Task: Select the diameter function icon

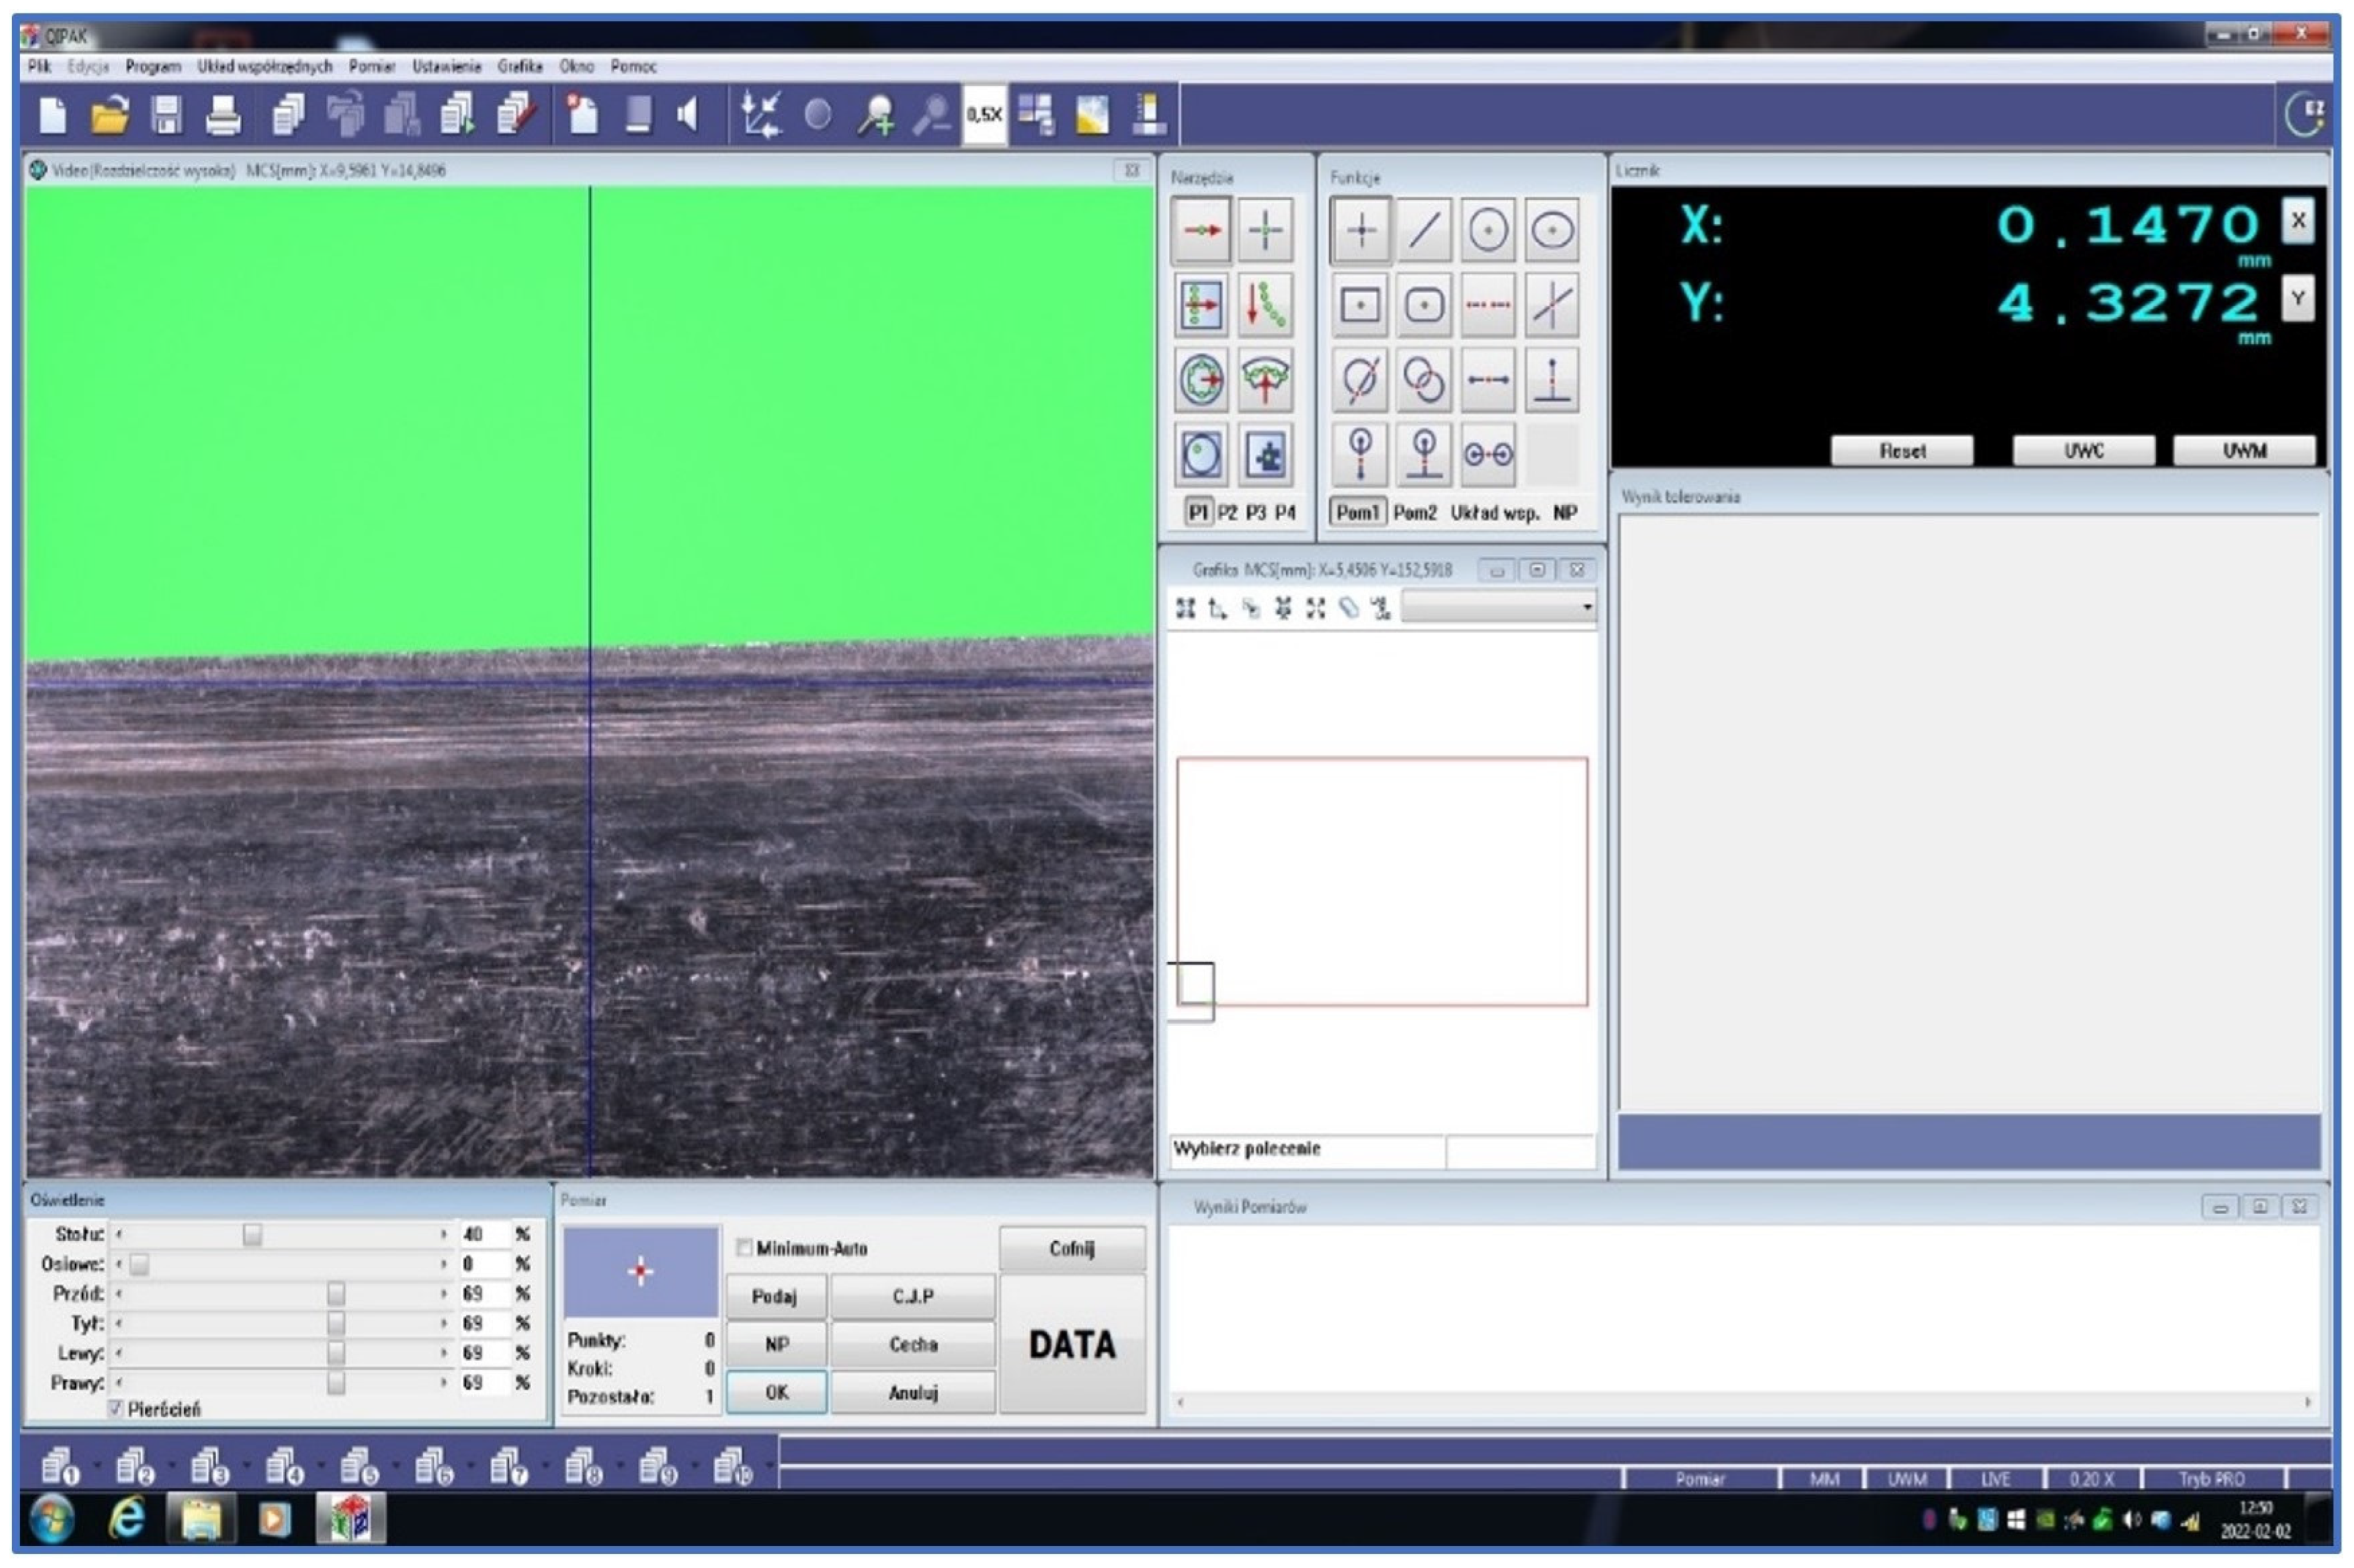Action: [x=1359, y=380]
